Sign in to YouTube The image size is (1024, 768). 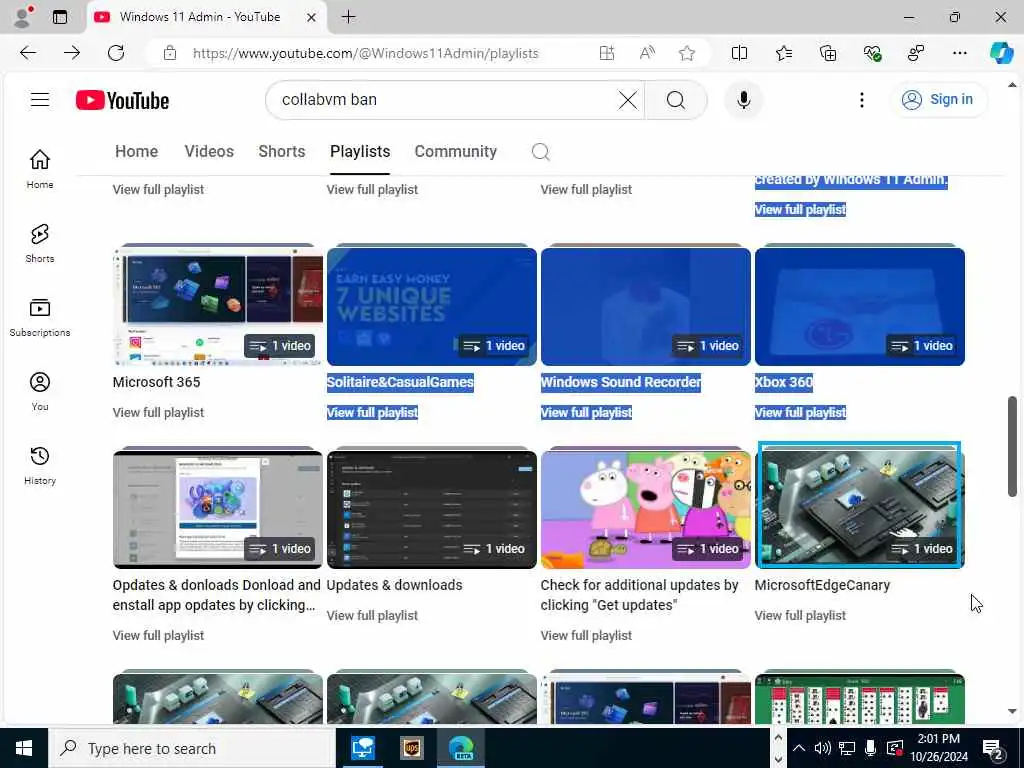(x=938, y=99)
